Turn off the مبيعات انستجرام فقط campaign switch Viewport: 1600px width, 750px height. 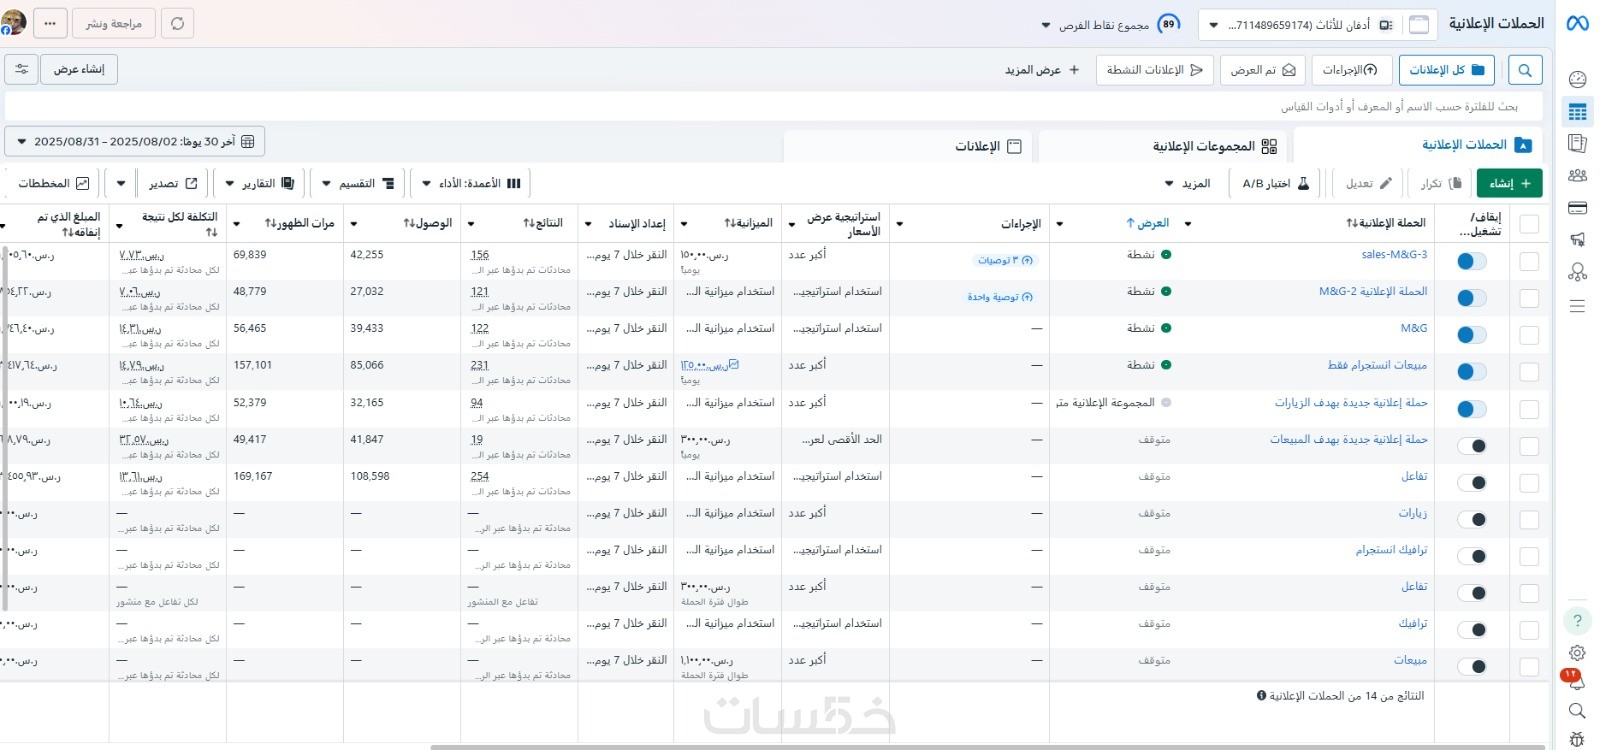tap(1471, 372)
